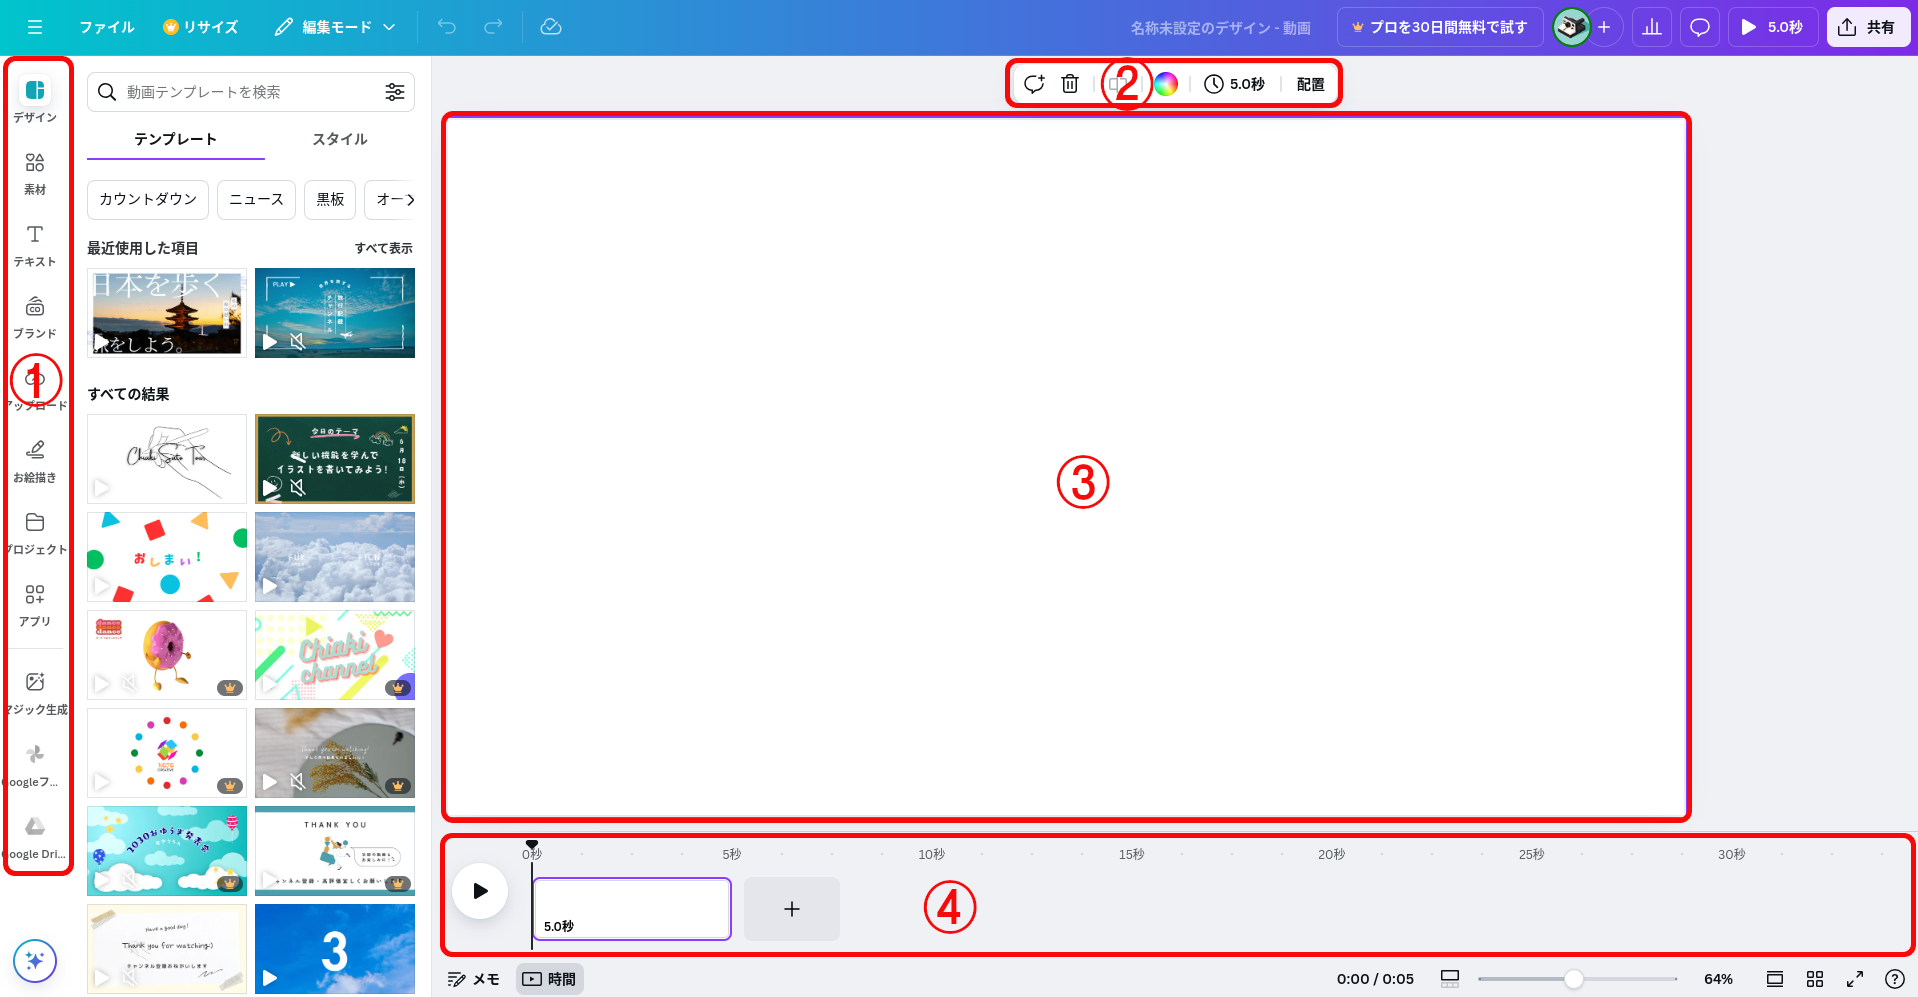Open the main hamburger menu
This screenshot has height=997, width=1918.
(35, 27)
